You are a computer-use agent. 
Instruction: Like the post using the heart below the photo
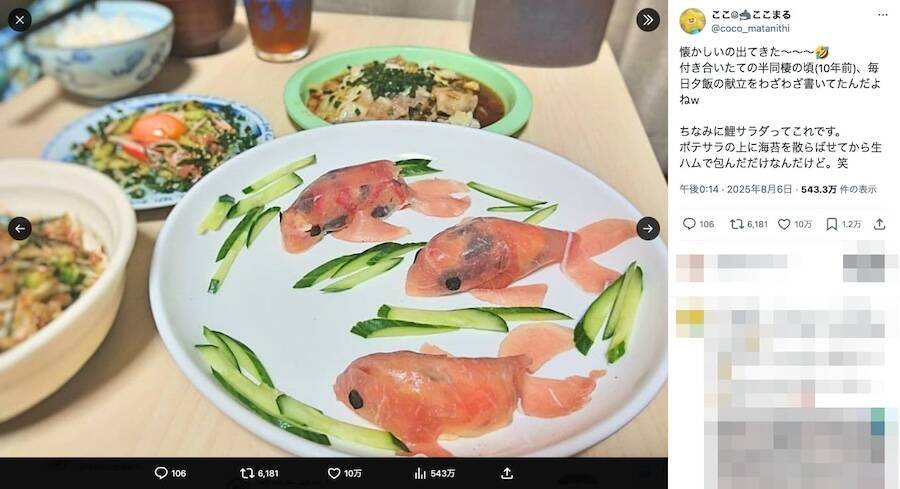tap(335, 473)
